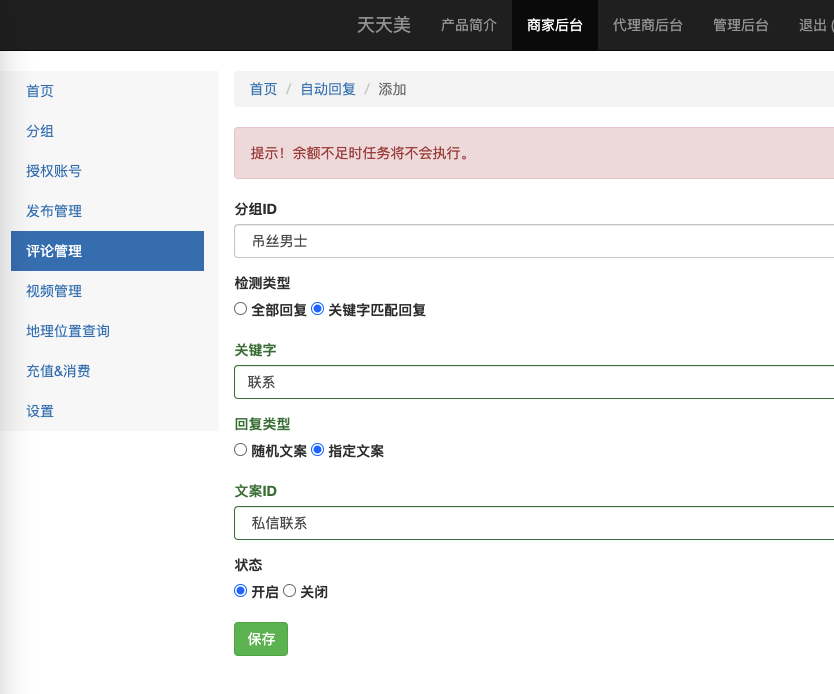This screenshot has width=834, height=694.
Task: Select the 关键字匹配回复 radio option
Action: [318, 309]
